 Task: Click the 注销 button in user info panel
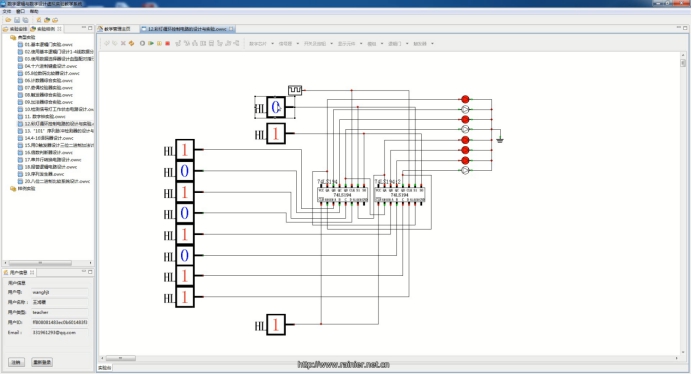point(16,362)
